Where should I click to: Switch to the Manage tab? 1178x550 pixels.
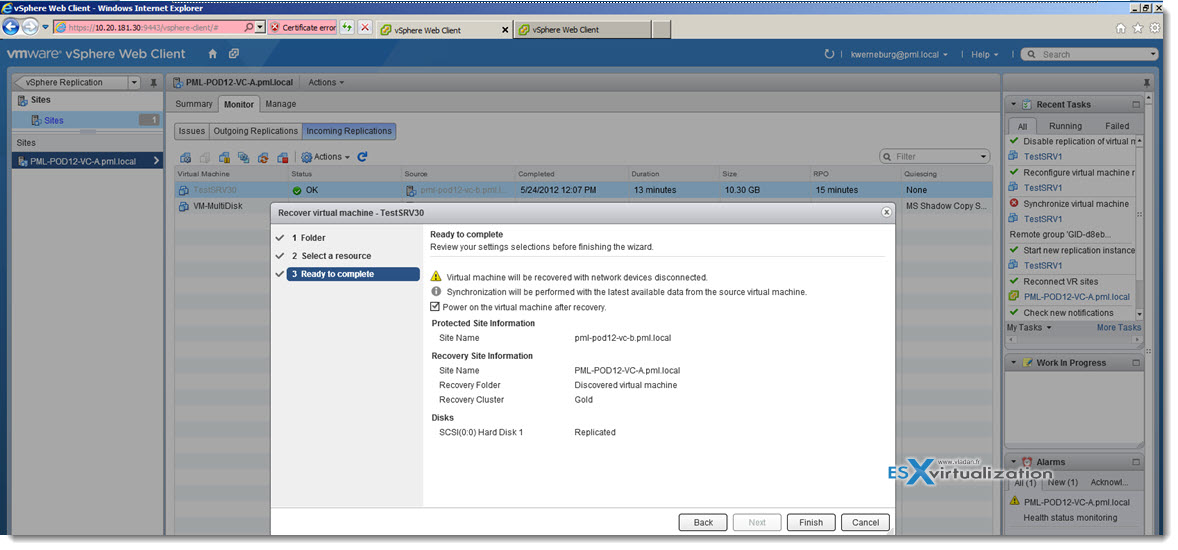click(x=280, y=104)
